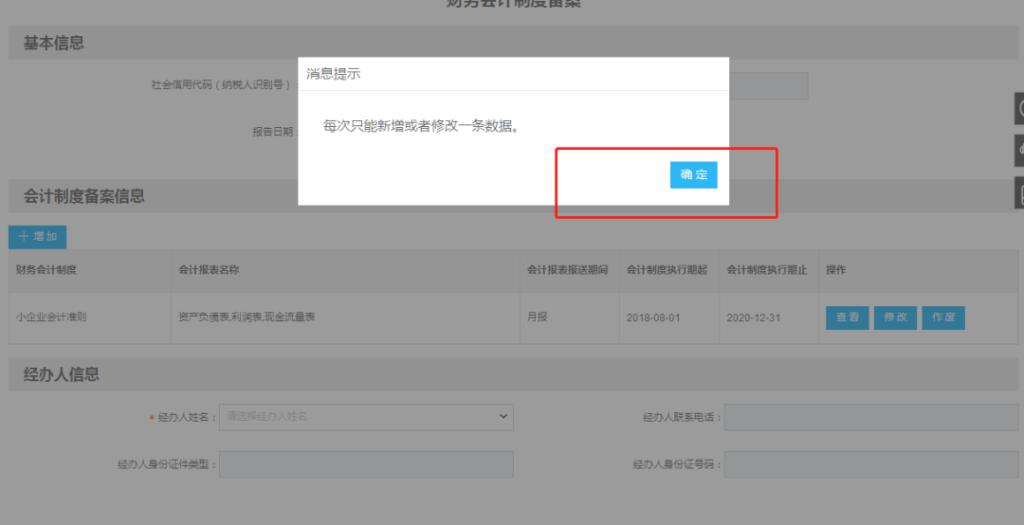Click the 会计报表名称 column header
The image size is (1024, 525).
208,270
